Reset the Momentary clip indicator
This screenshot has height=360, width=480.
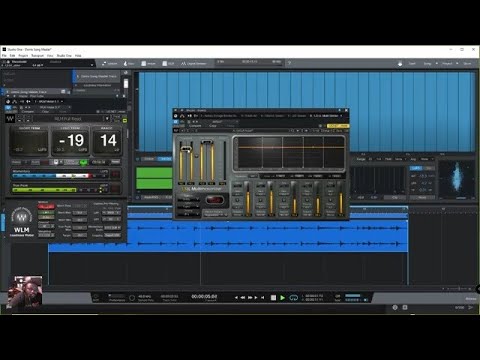click(116, 174)
